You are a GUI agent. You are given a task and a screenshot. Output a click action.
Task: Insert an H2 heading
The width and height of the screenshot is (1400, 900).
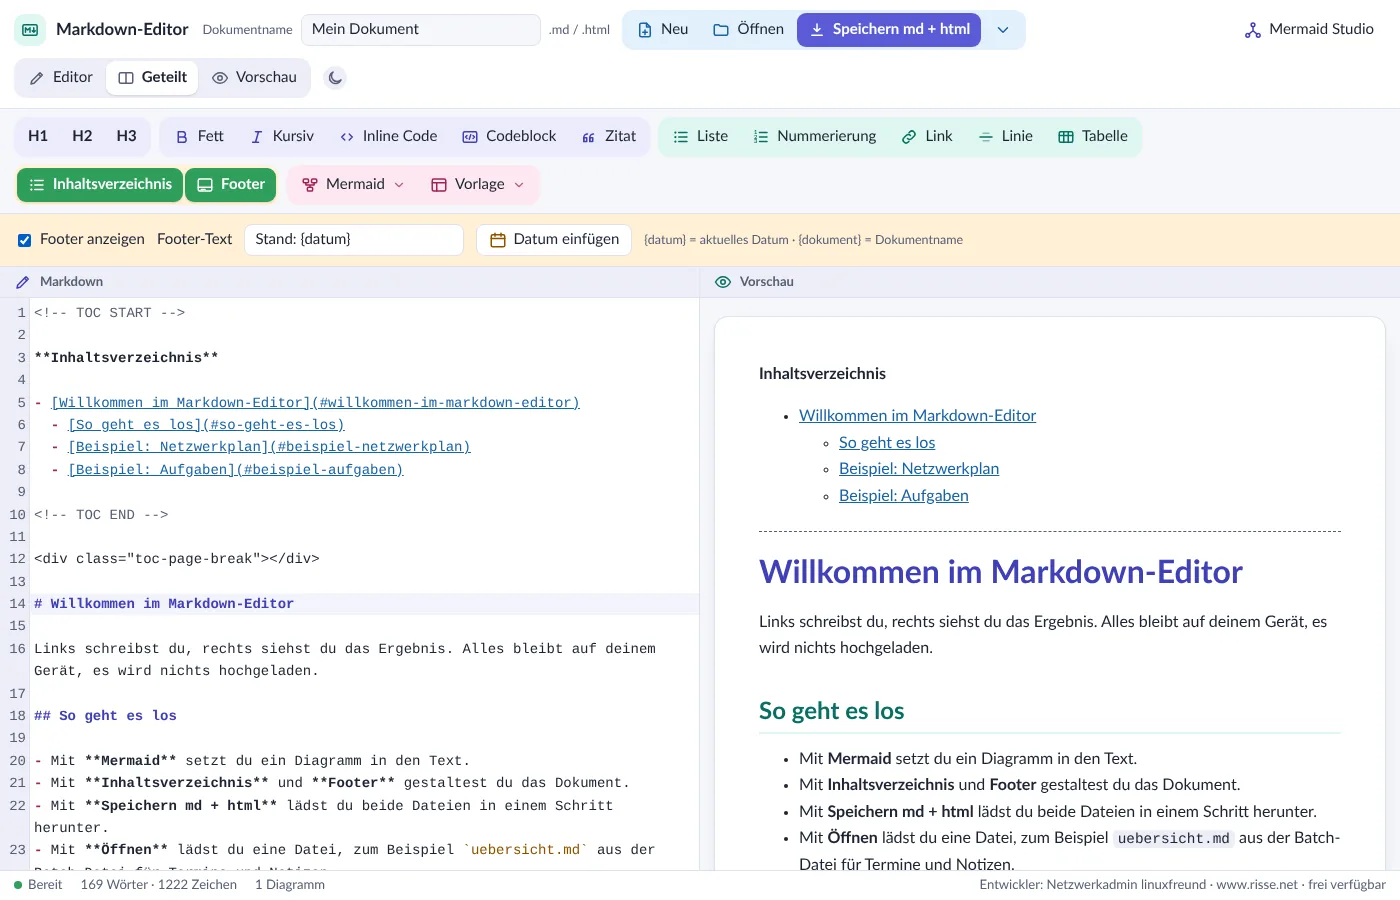point(82,136)
